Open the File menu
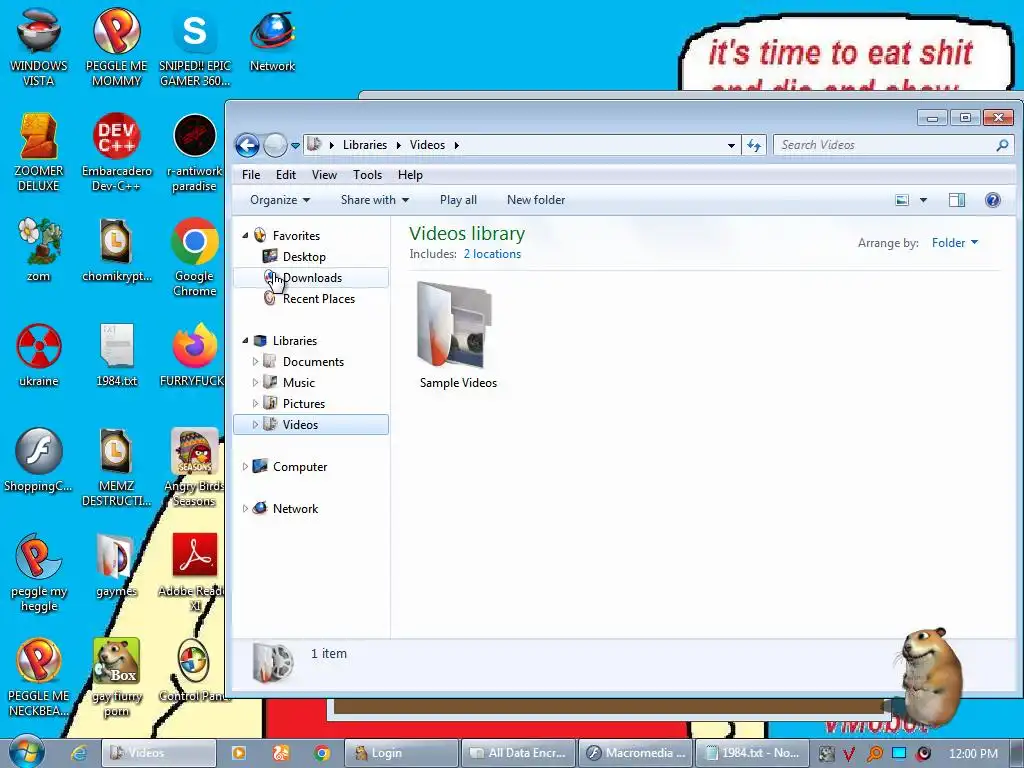This screenshot has height=768, width=1024. pyautogui.click(x=251, y=175)
